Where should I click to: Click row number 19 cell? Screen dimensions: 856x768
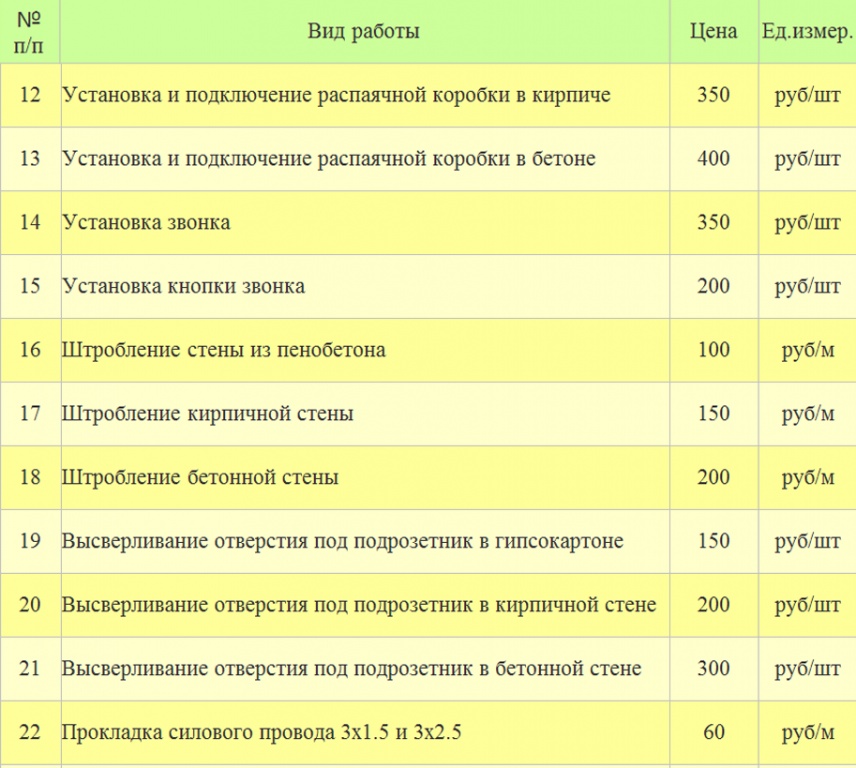click(x=30, y=541)
